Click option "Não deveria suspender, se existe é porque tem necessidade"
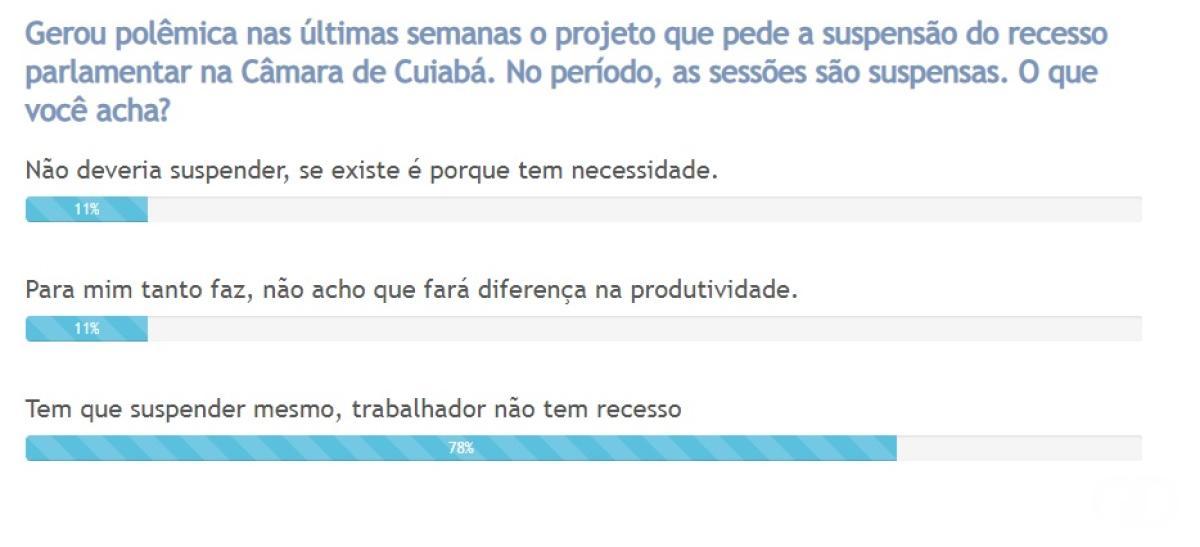 pyautogui.click(x=372, y=171)
